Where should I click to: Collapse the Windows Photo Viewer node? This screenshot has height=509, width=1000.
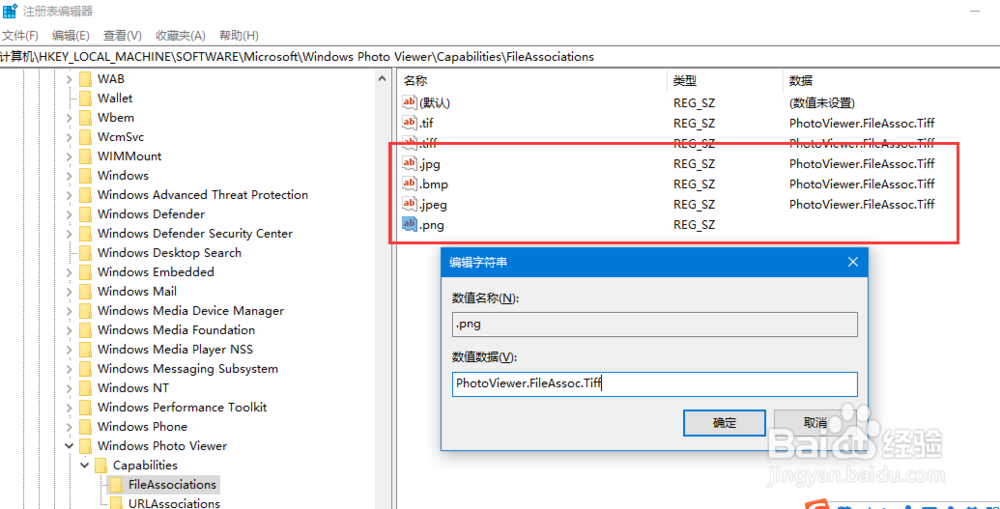69,446
